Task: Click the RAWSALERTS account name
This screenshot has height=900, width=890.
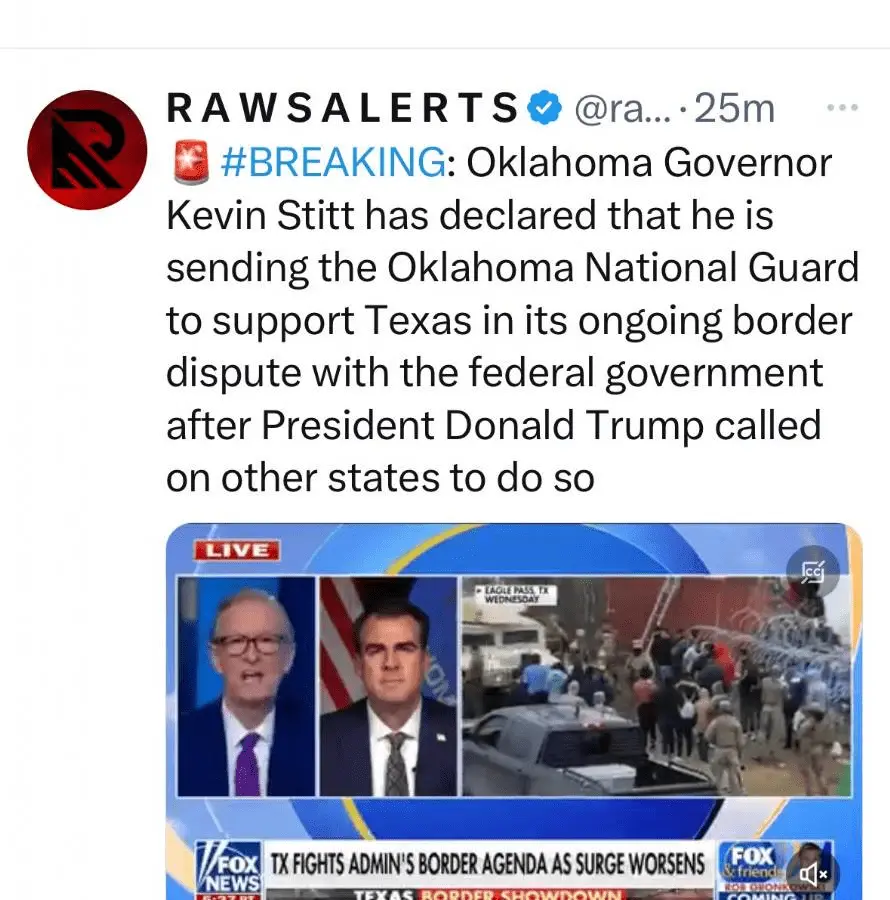Action: pyautogui.click(x=343, y=107)
